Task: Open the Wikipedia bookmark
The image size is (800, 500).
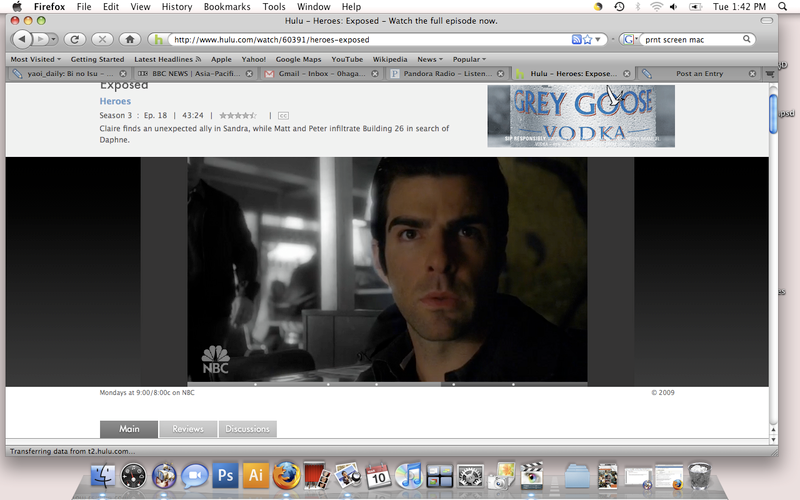Action: (390, 59)
